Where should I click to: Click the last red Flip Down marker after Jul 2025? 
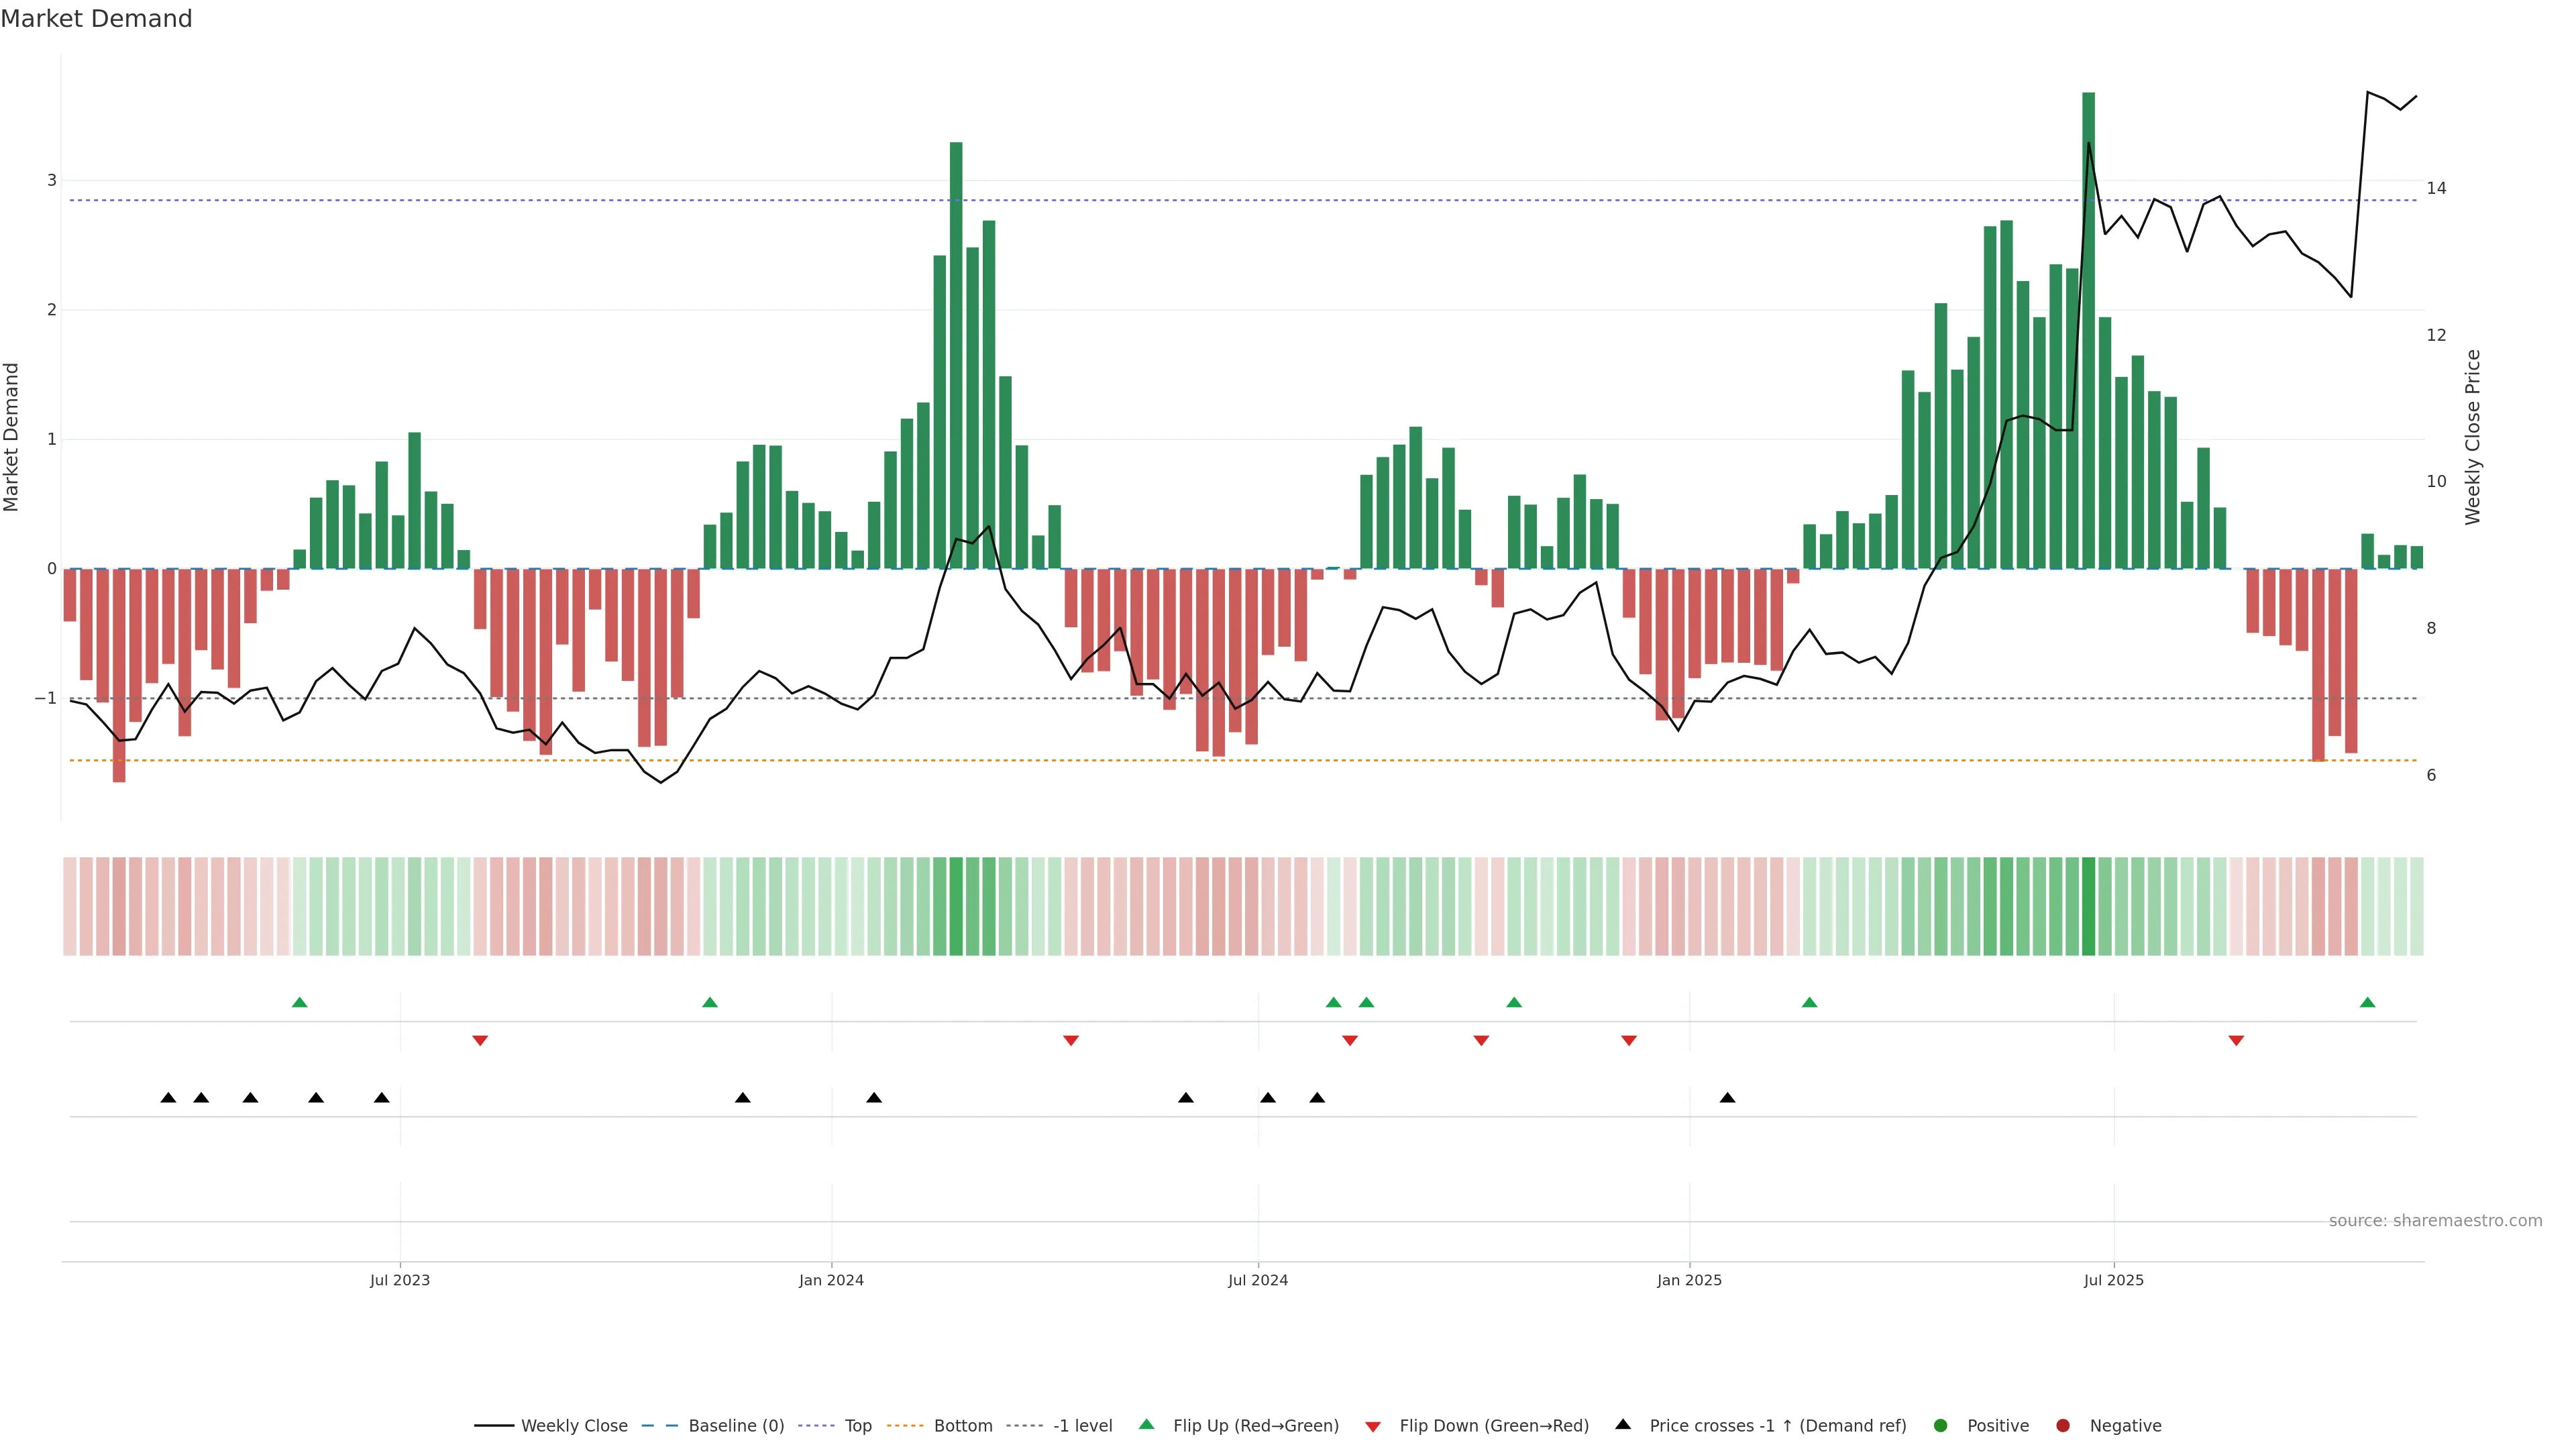point(2236,1041)
